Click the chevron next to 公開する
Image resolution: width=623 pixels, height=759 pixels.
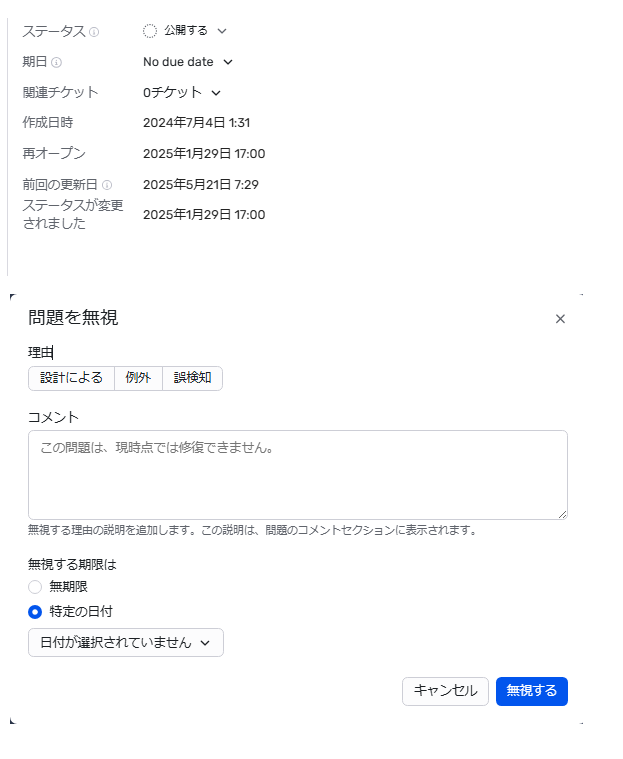[221, 31]
